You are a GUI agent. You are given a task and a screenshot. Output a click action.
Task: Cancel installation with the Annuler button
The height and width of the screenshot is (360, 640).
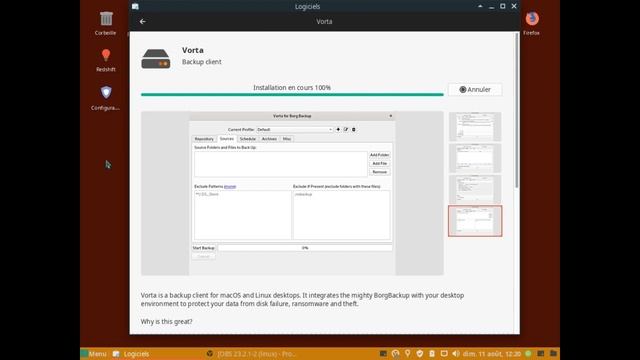click(x=475, y=89)
